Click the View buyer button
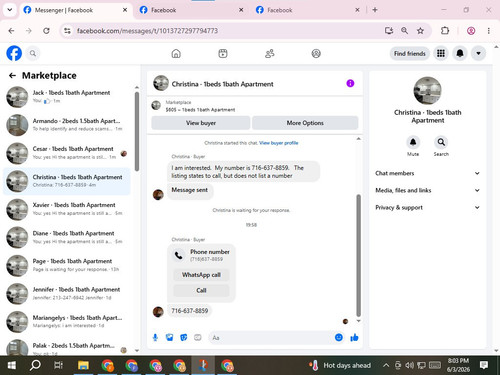 pyautogui.click(x=201, y=123)
